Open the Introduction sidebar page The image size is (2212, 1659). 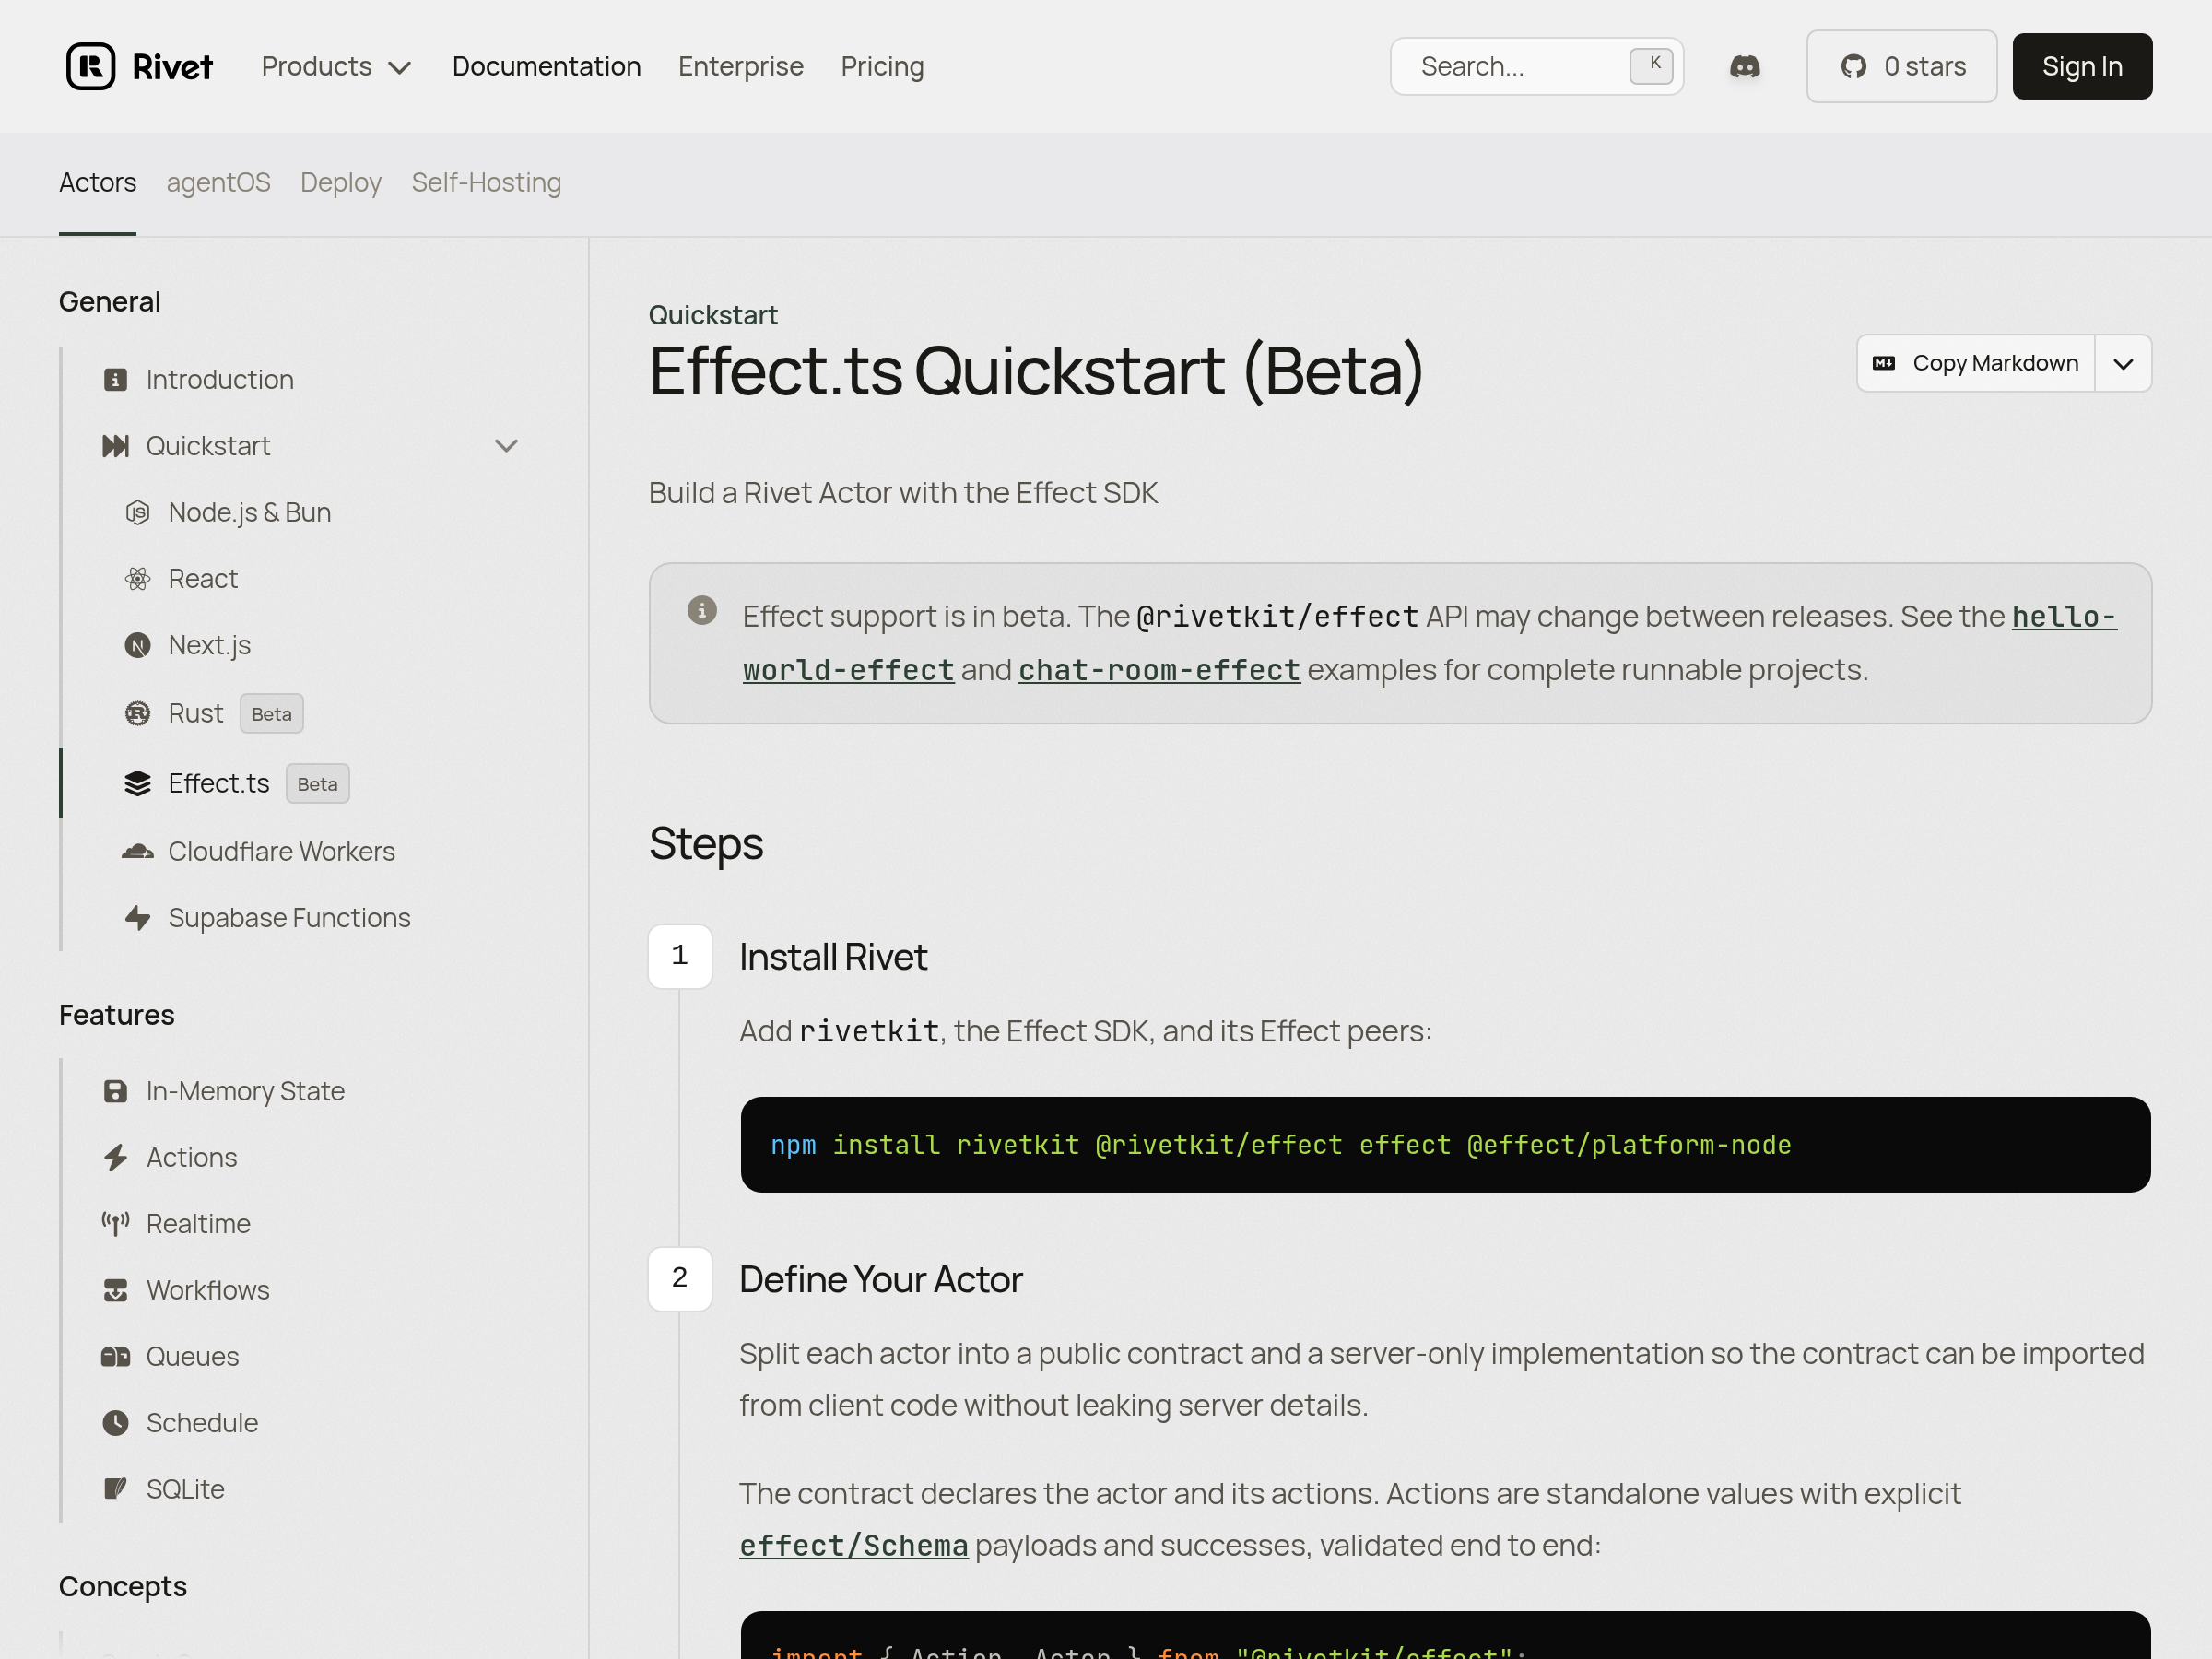pos(220,380)
